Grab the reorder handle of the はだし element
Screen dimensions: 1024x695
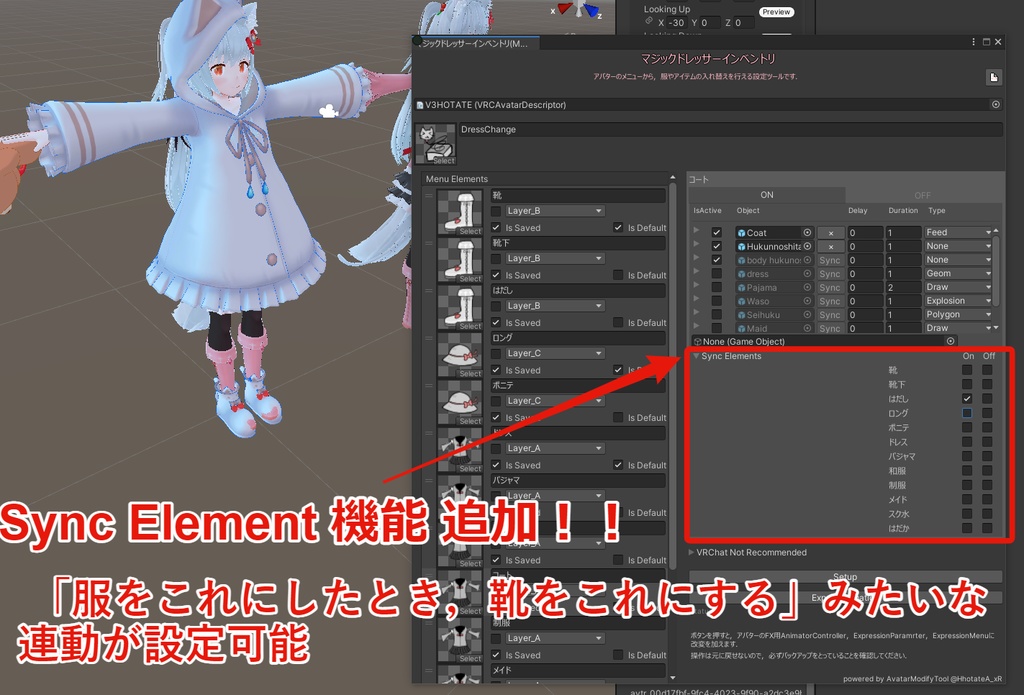tap(429, 291)
